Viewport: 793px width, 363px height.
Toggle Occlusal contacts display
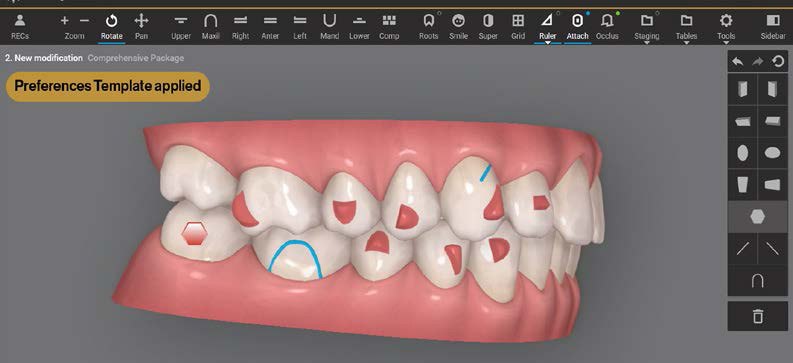[607, 27]
